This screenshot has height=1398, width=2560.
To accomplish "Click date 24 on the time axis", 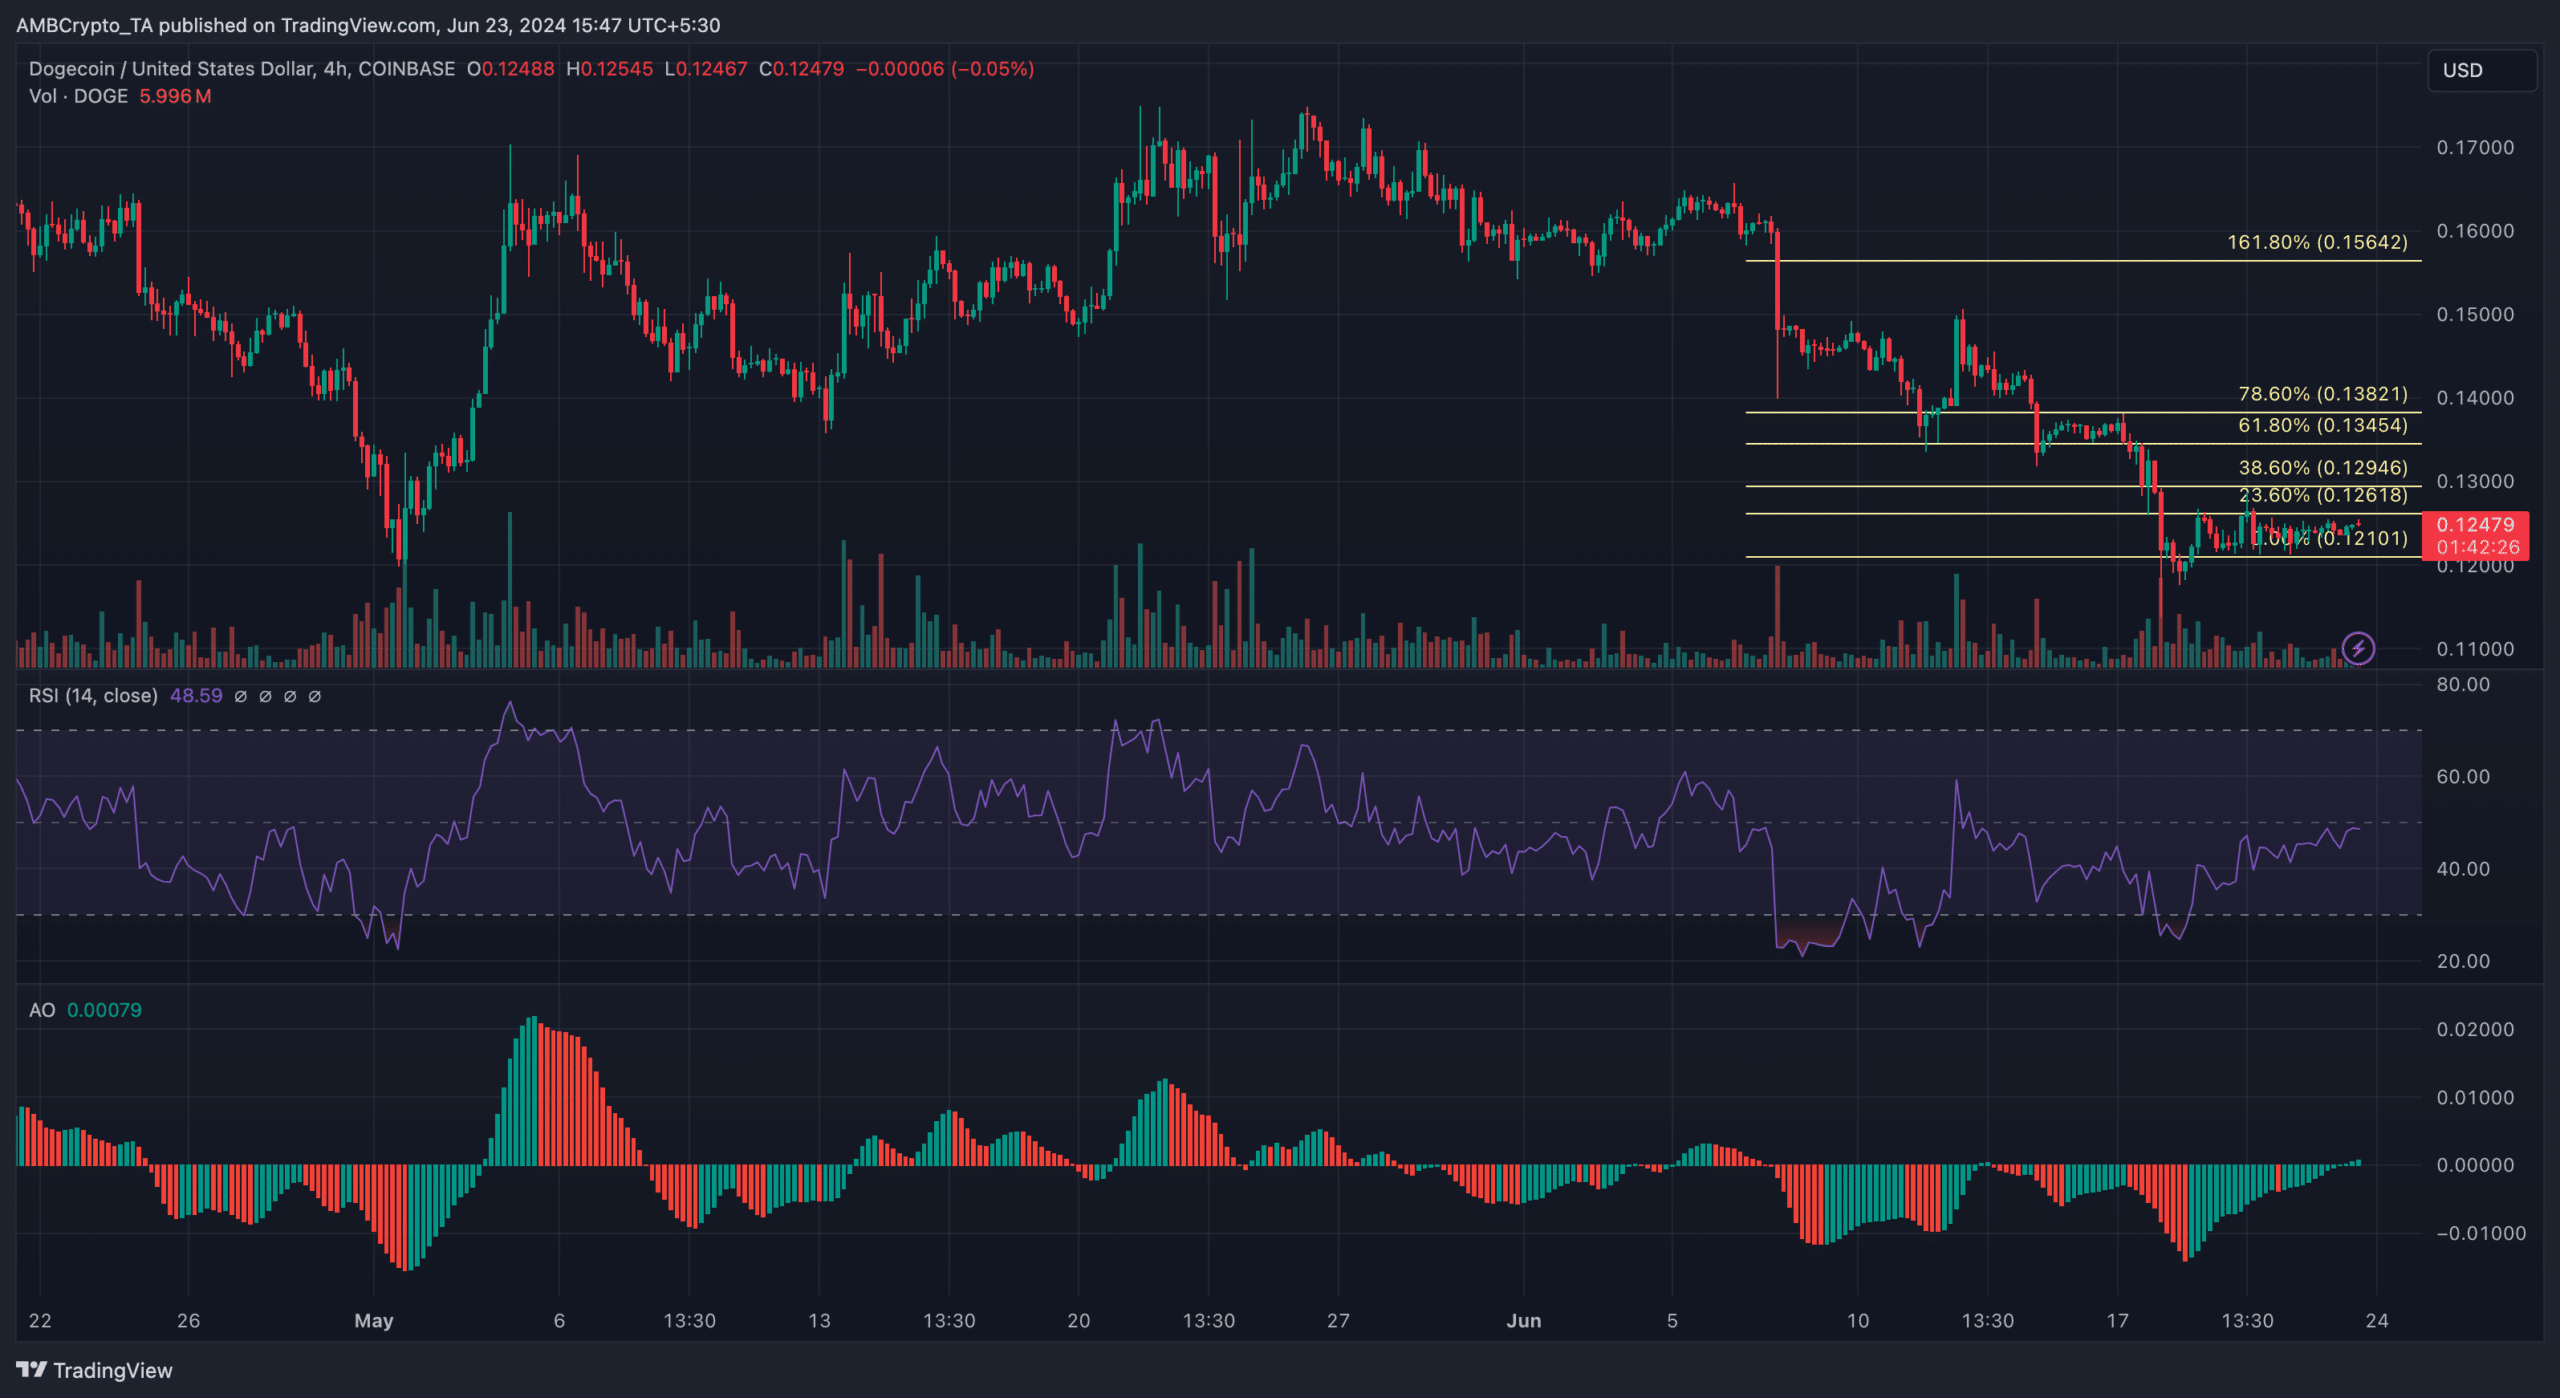I will click(2377, 1320).
